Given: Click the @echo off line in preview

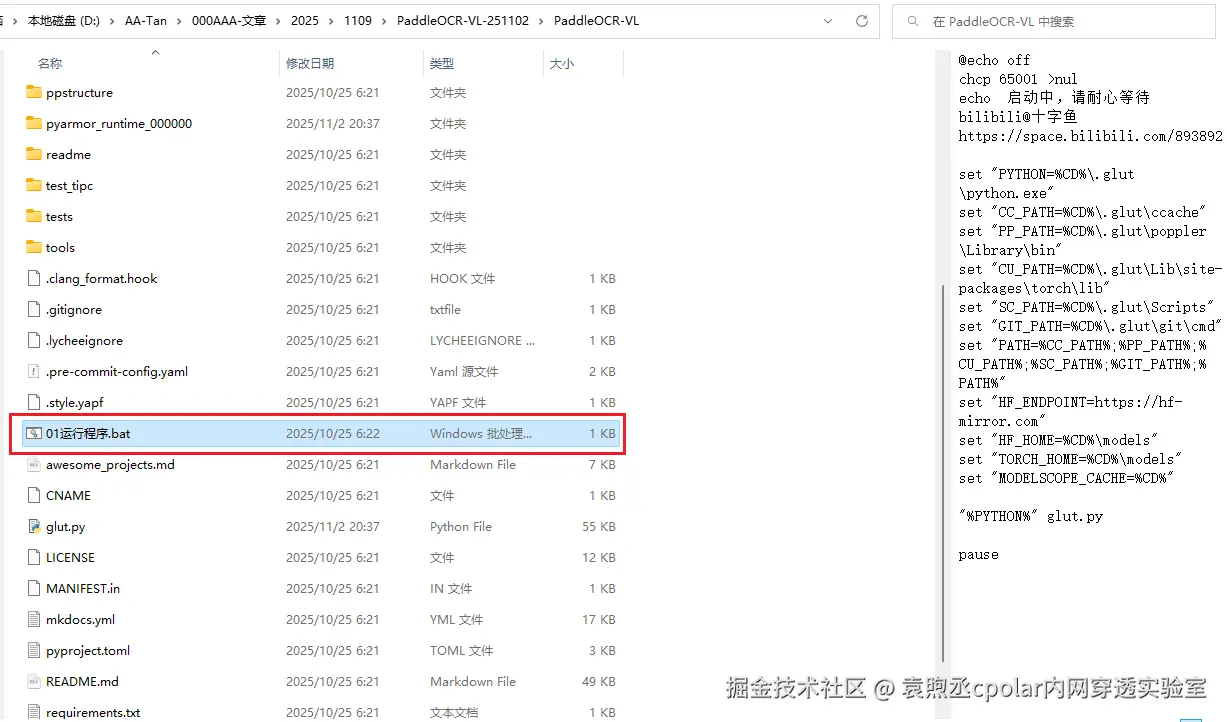Looking at the screenshot, I should tap(994, 60).
